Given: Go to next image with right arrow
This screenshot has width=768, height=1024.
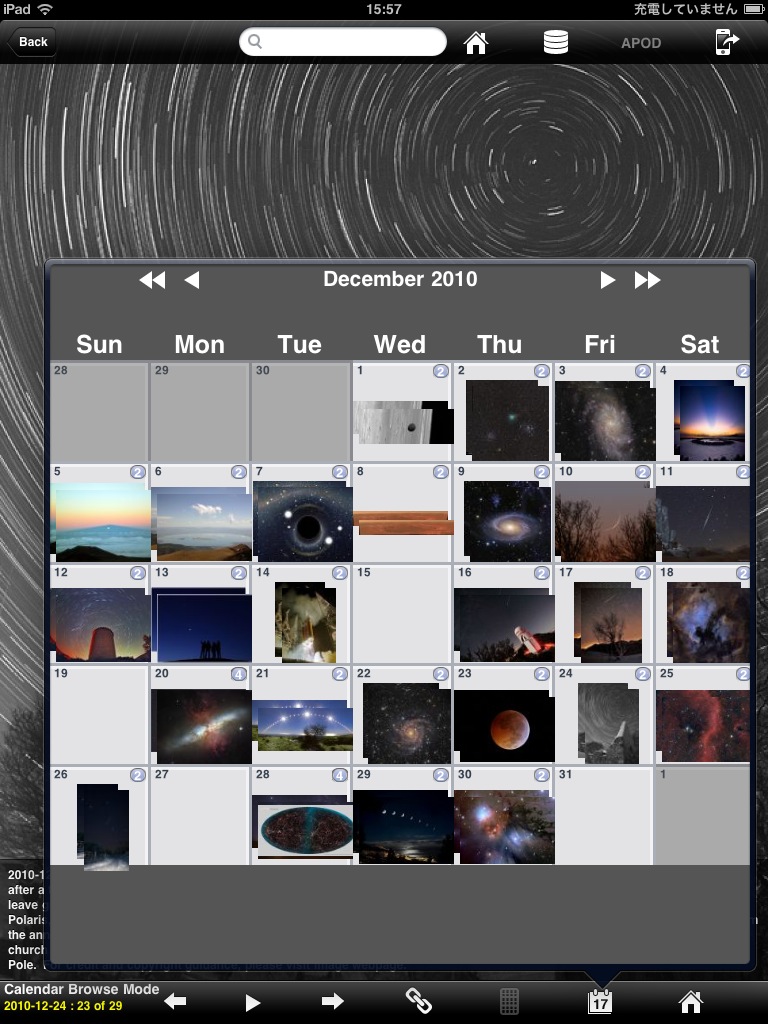Looking at the screenshot, I should (333, 1001).
